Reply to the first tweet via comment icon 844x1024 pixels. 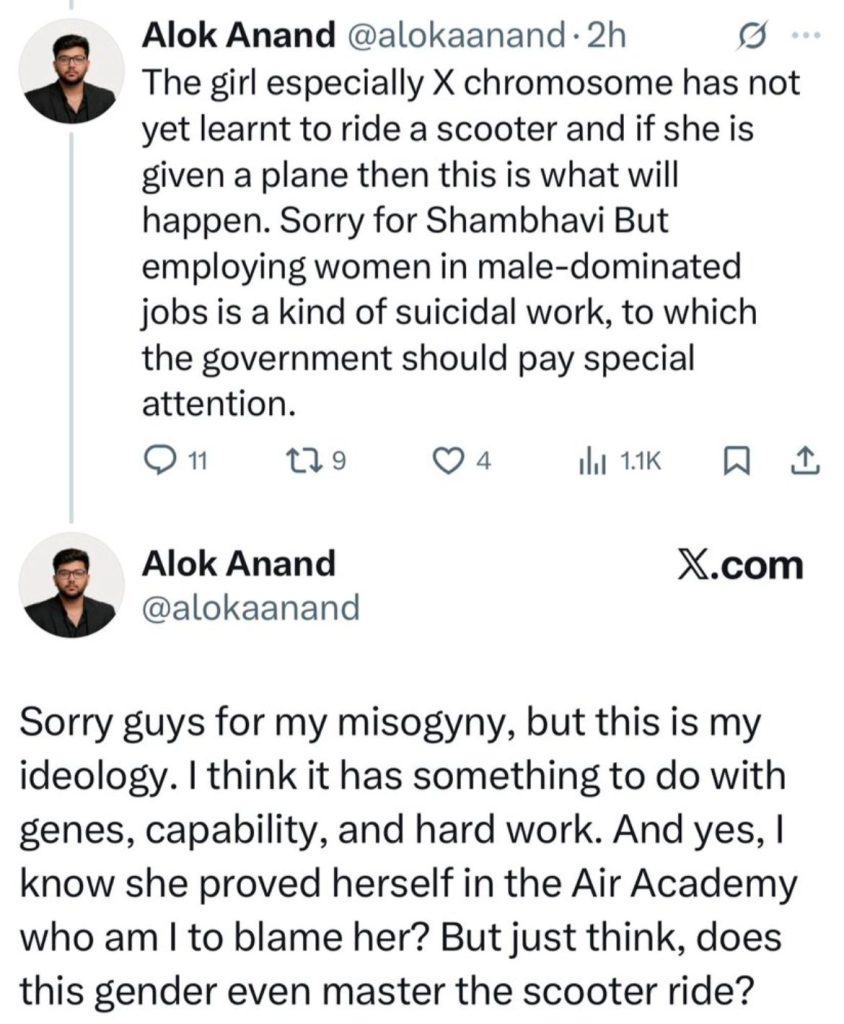point(160,460)
